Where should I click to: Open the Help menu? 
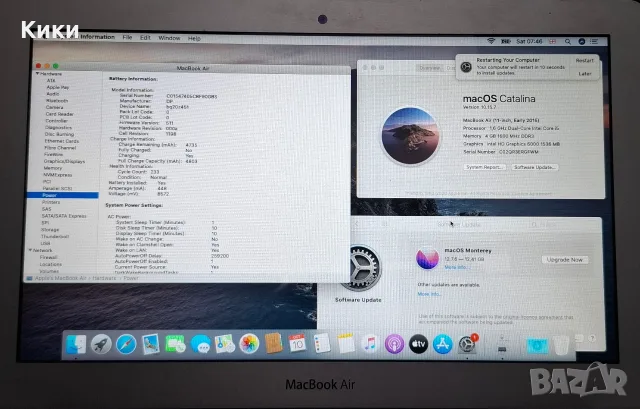(194, 38)
